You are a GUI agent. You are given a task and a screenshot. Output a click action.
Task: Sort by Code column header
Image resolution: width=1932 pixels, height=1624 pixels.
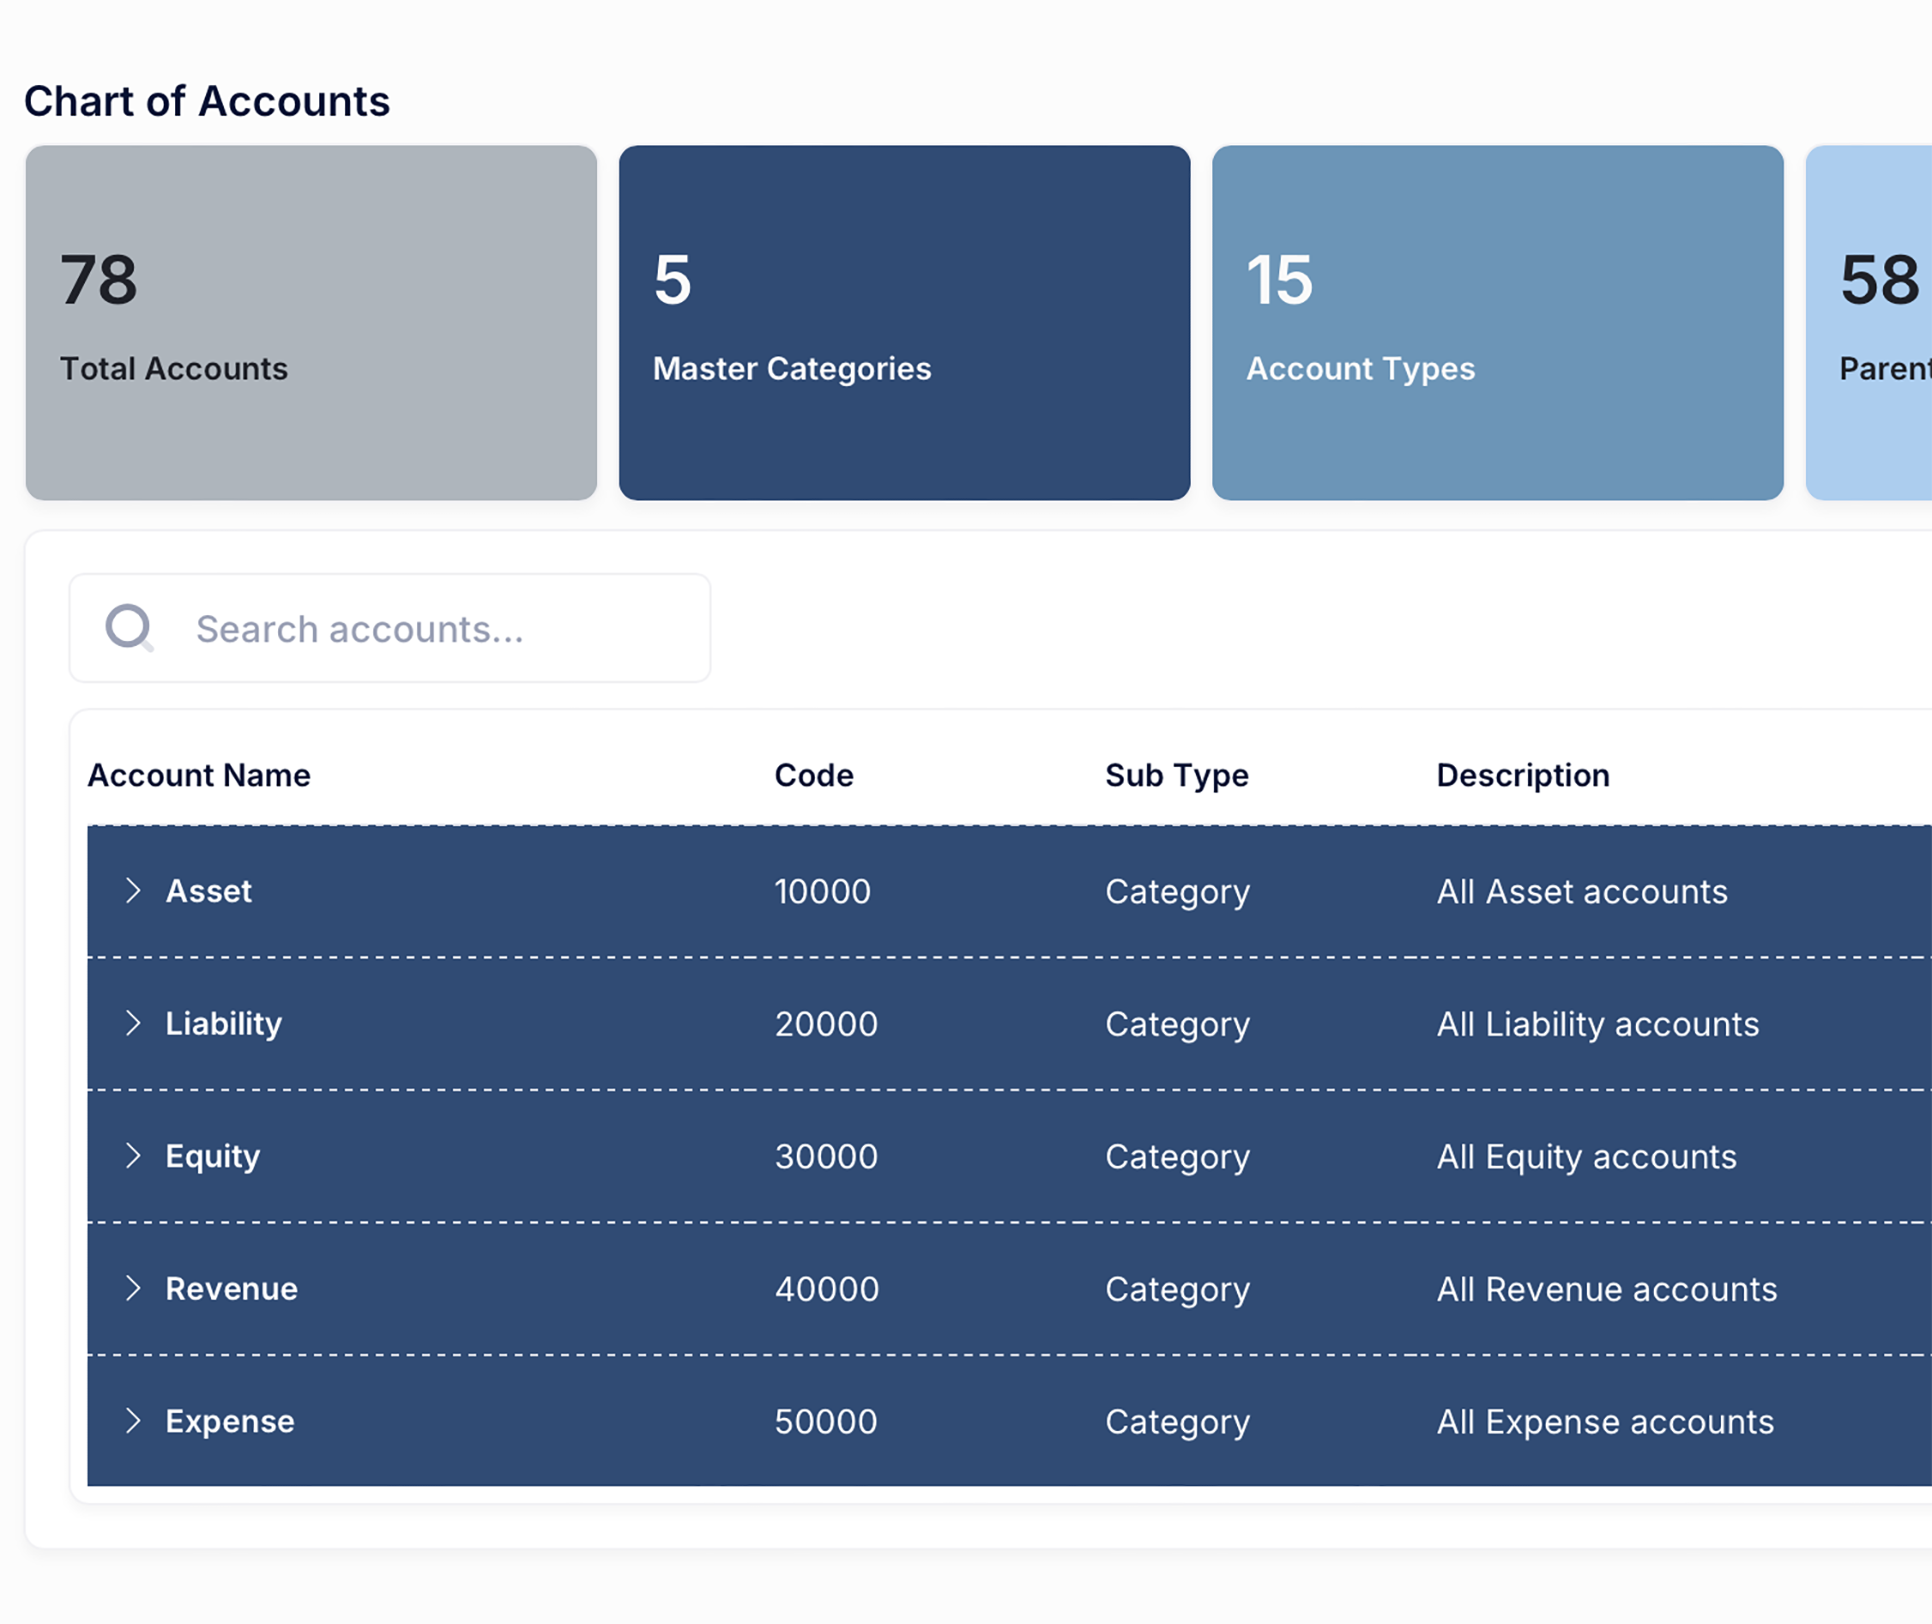click(814, 775)
